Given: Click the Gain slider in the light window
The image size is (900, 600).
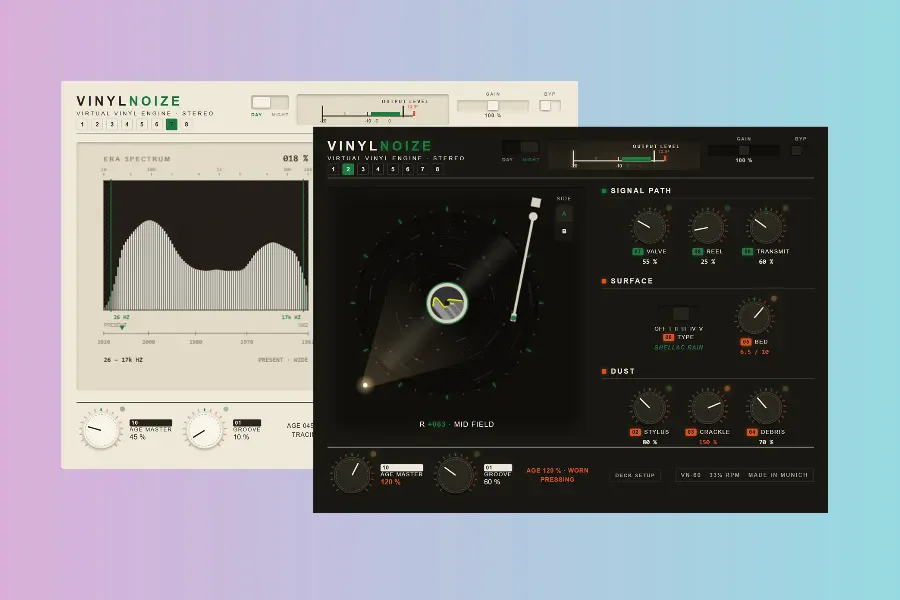Looking at the screenshot, I should (x=492, y=106).
